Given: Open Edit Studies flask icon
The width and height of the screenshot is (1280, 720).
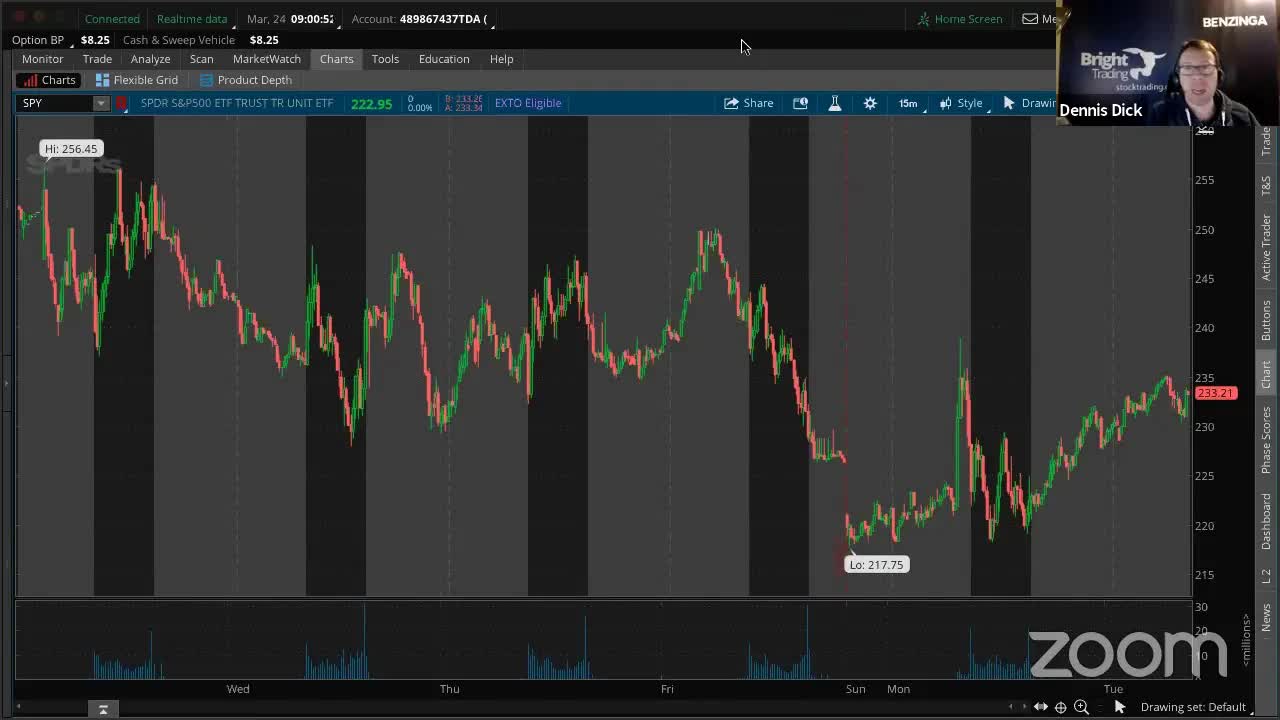Looking at the screenshot, I should pyautogui.click(x=835, y=103).
